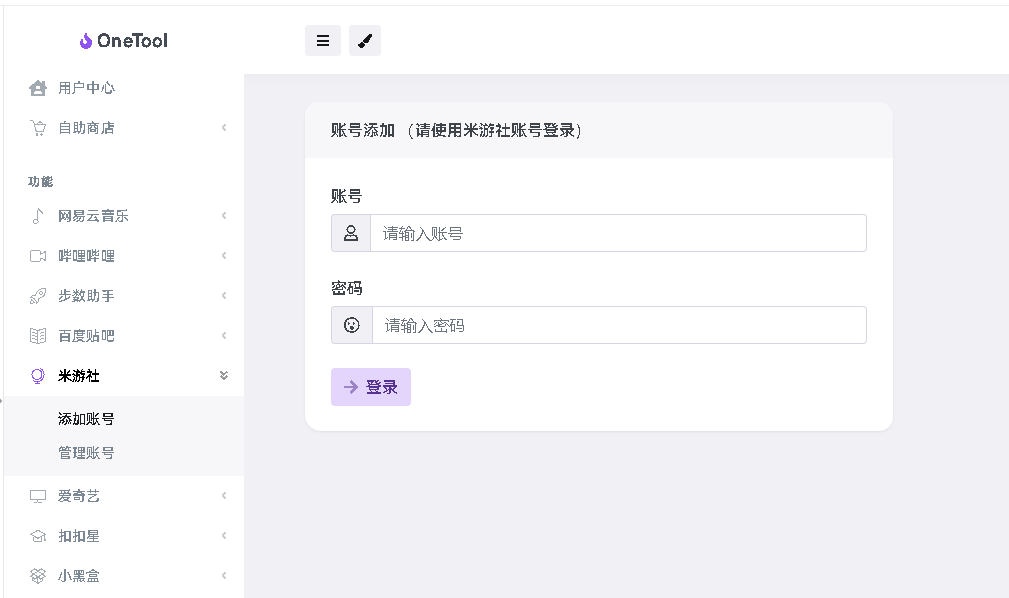Click the shopping cart icon for 自助商店
Screen dimensions: 1009x598
coord(38,128)
